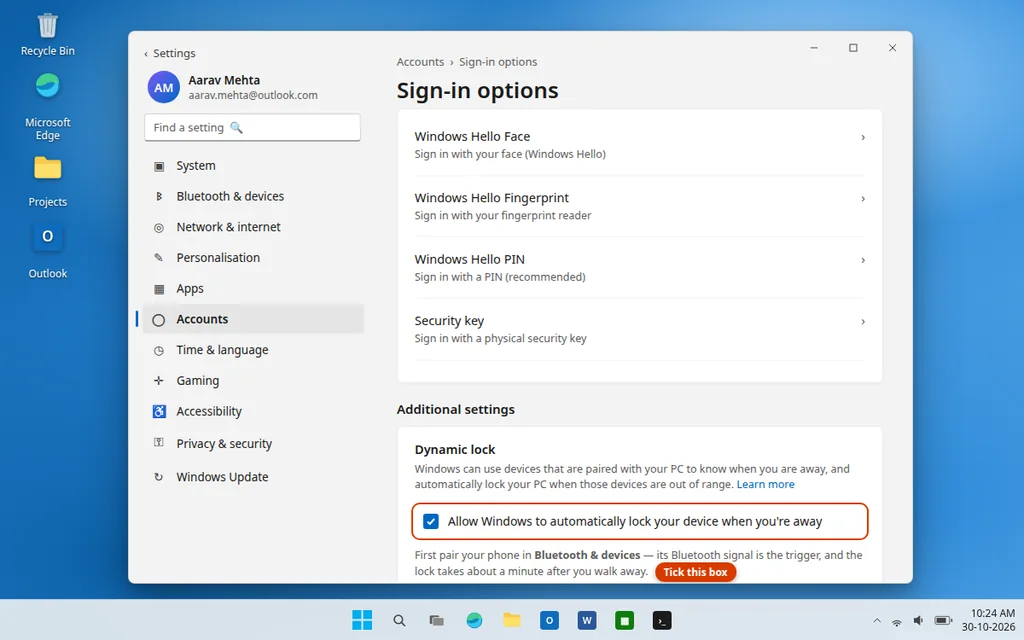Click the Accounts circle icon

(159, 319)
